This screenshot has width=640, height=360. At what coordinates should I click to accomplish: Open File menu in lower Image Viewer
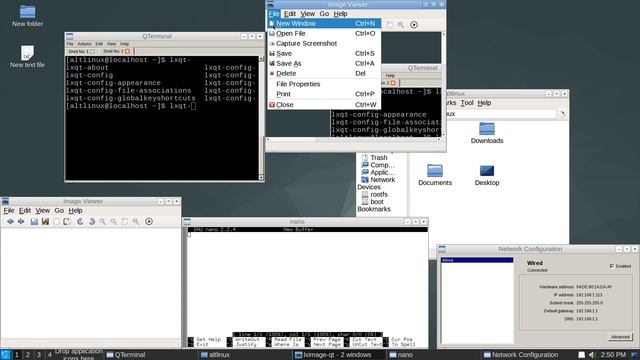(x=9, y=211)
